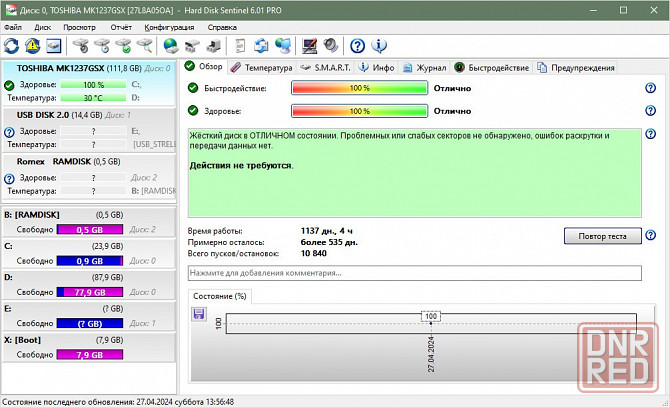
Task: Click the document report toolbar icon
Action: (x=240, y=45)
